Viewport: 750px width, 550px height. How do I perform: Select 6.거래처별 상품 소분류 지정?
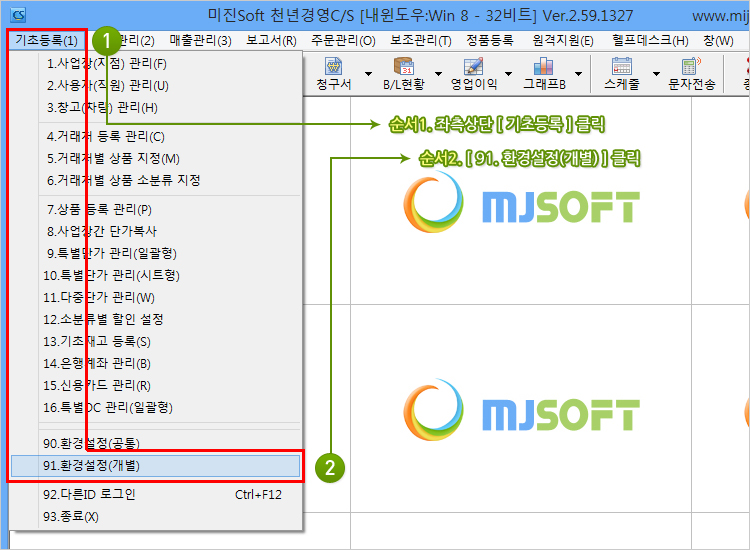[156, 180]
